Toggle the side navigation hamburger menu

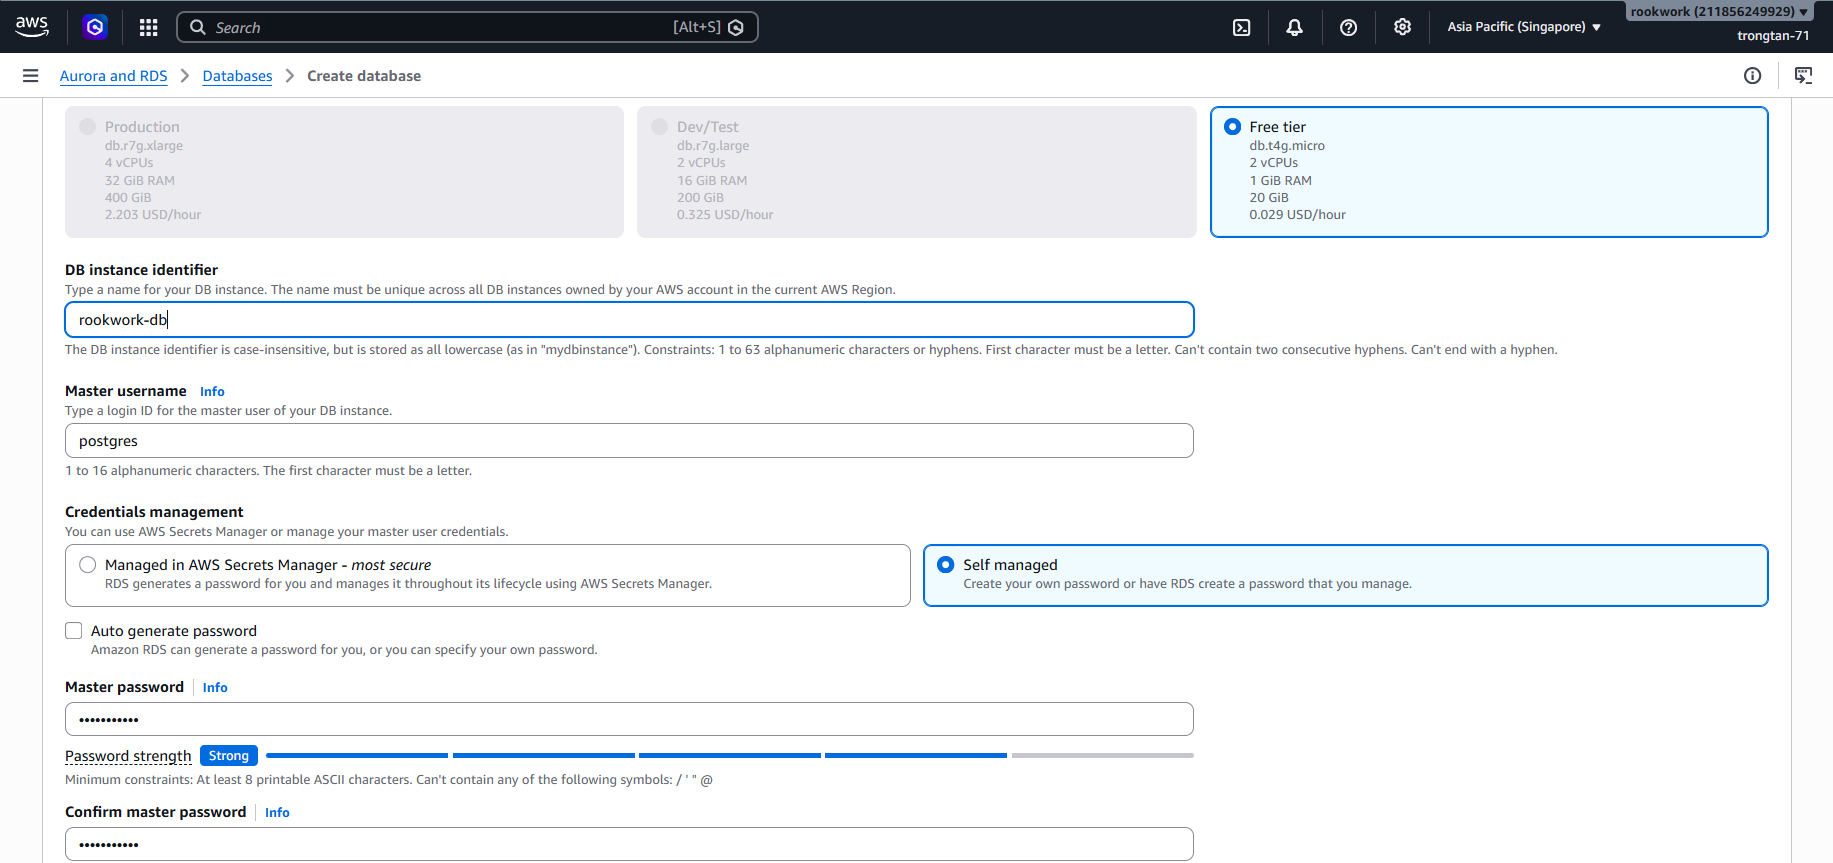point(31,76)
